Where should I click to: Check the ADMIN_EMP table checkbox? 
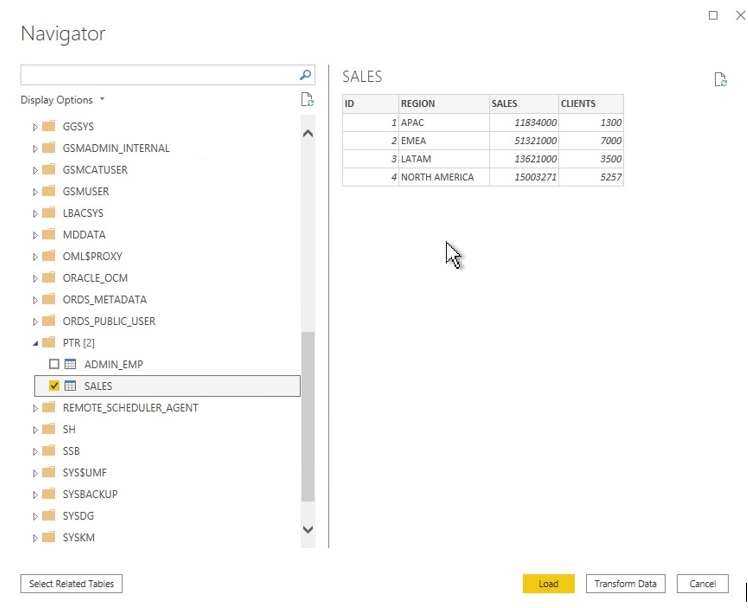tap(54, 364)
